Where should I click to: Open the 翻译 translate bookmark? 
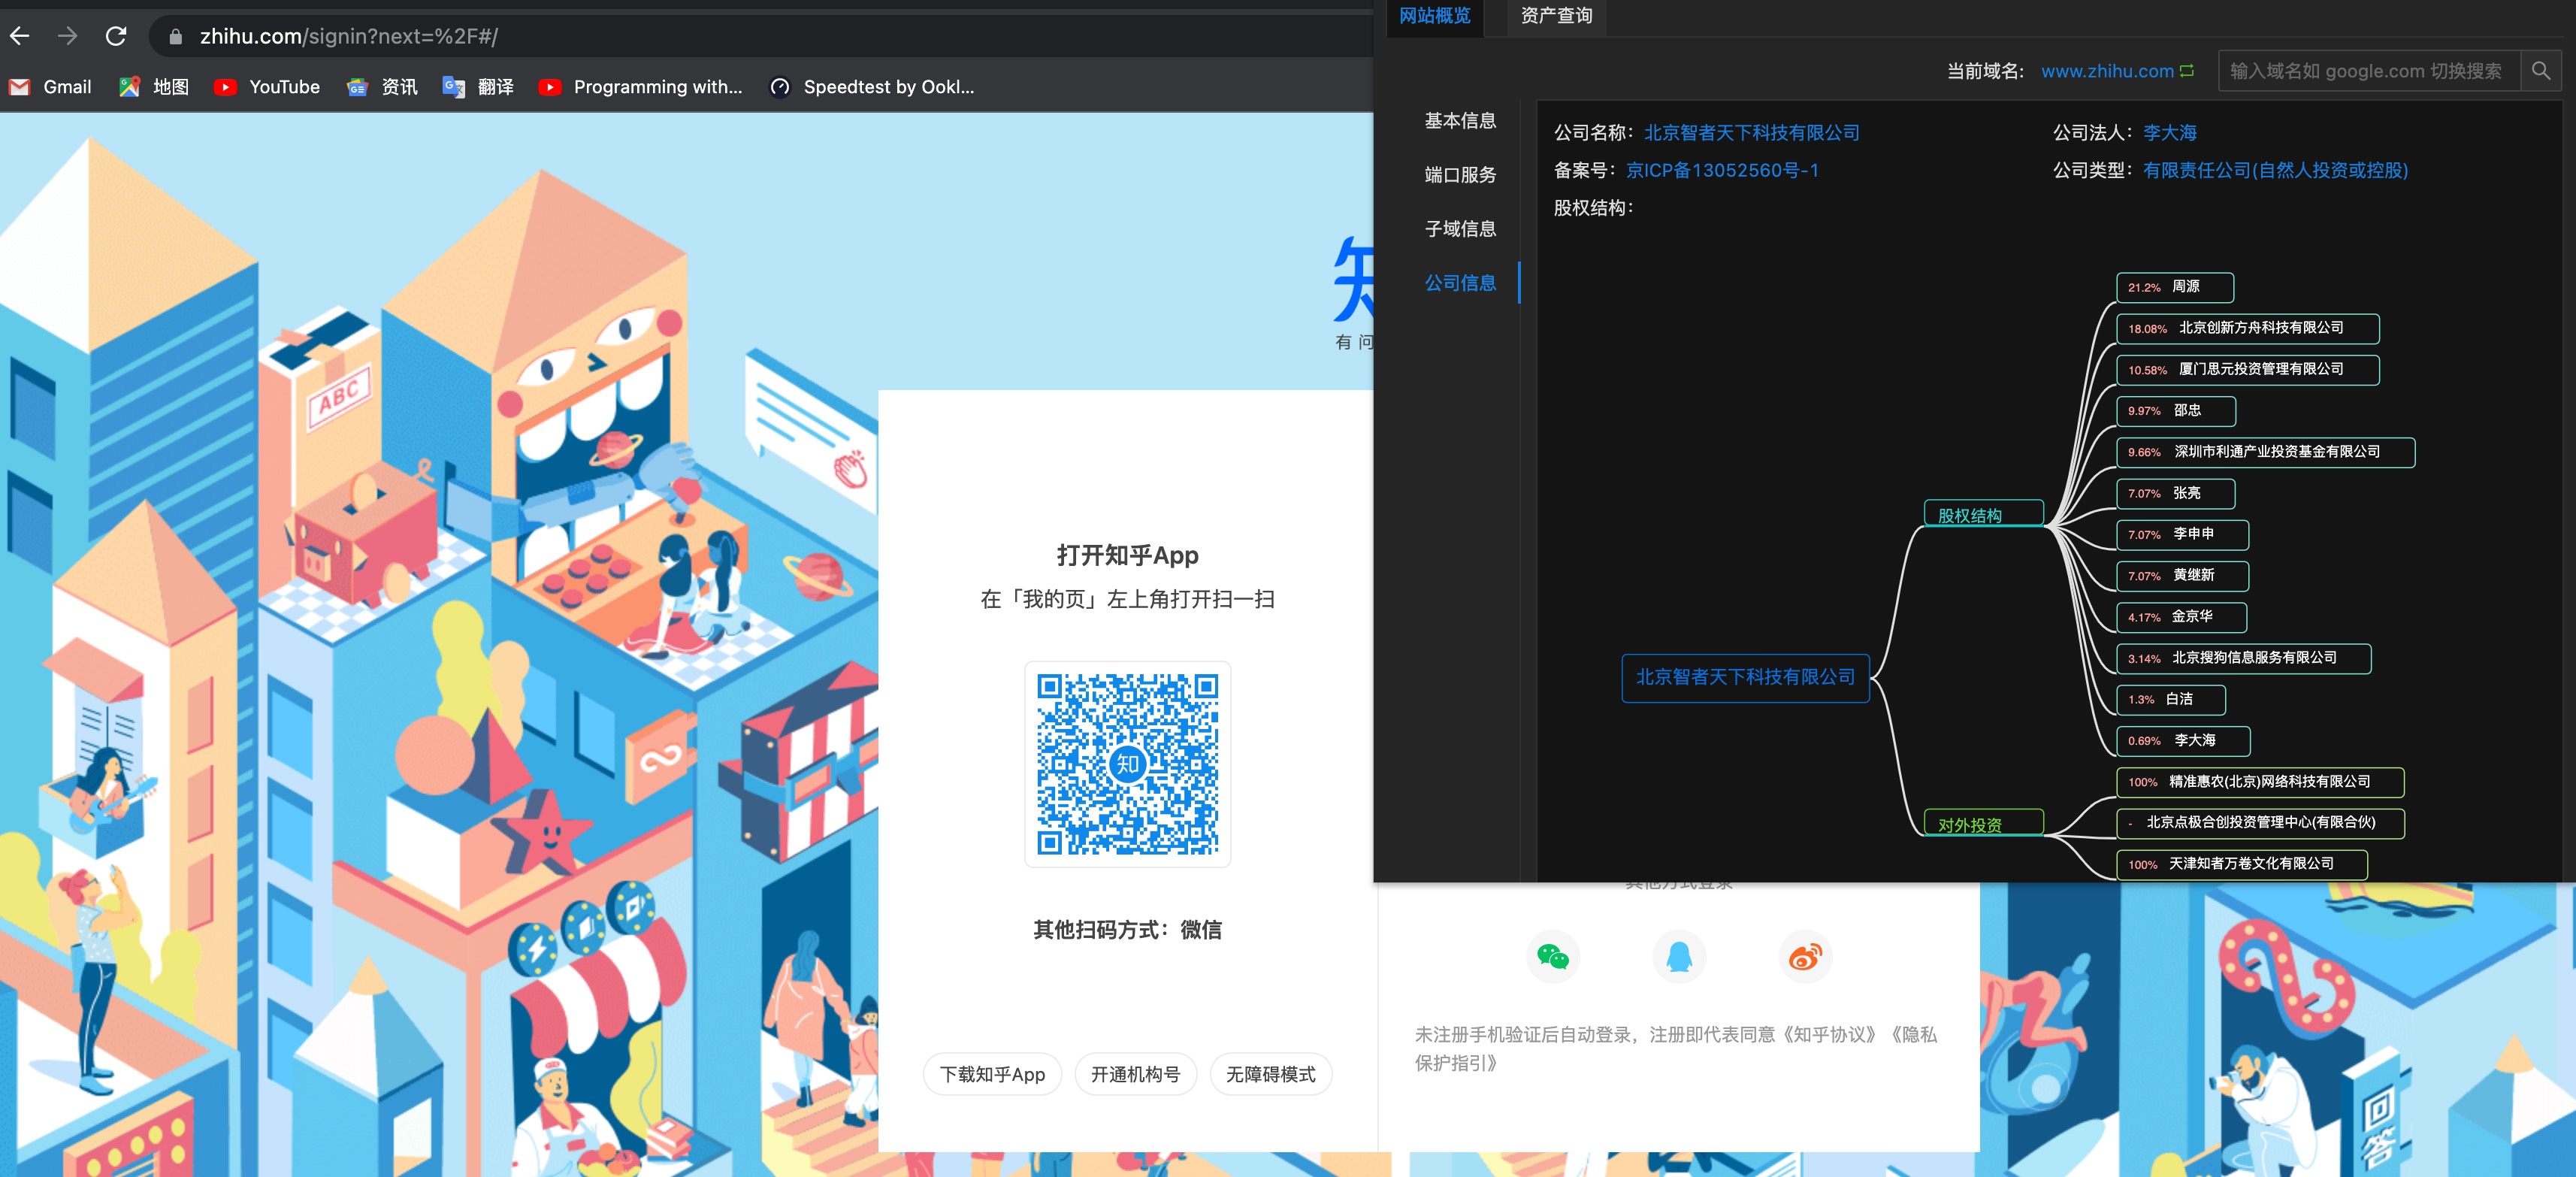[x=478, y=87]
